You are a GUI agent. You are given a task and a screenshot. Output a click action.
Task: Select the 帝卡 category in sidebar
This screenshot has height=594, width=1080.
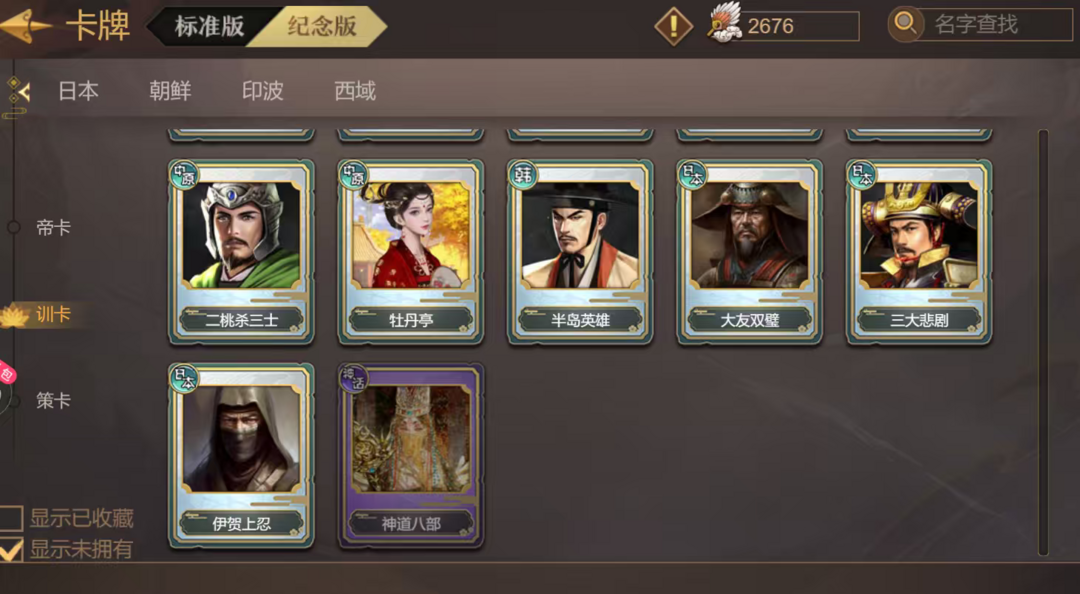coord(53,227)
